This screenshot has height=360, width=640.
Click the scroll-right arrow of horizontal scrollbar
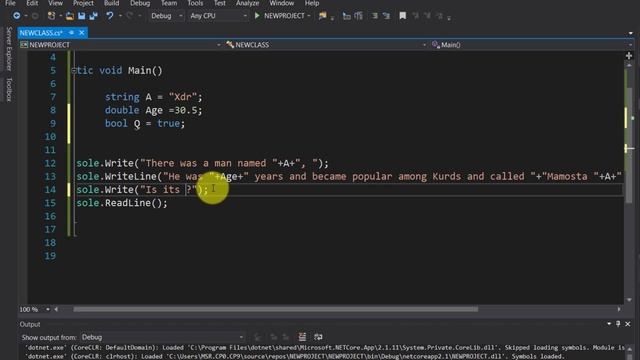(x=619, y=309)
